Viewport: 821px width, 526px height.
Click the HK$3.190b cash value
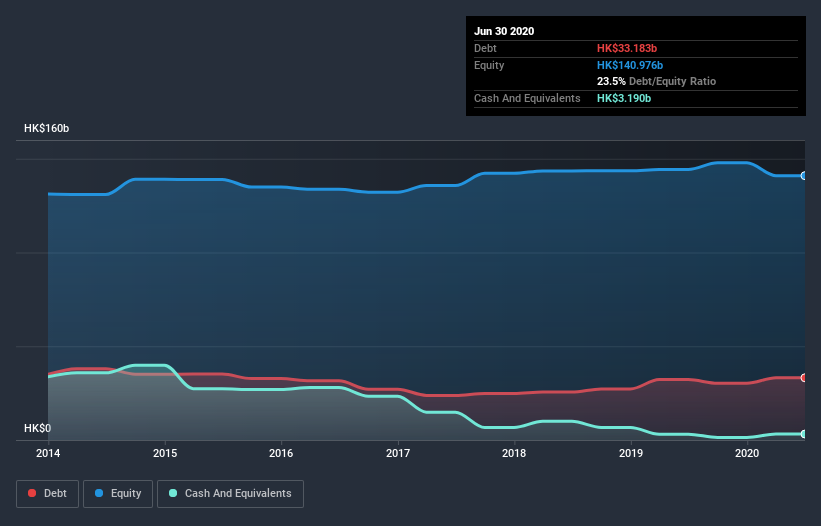624,98
